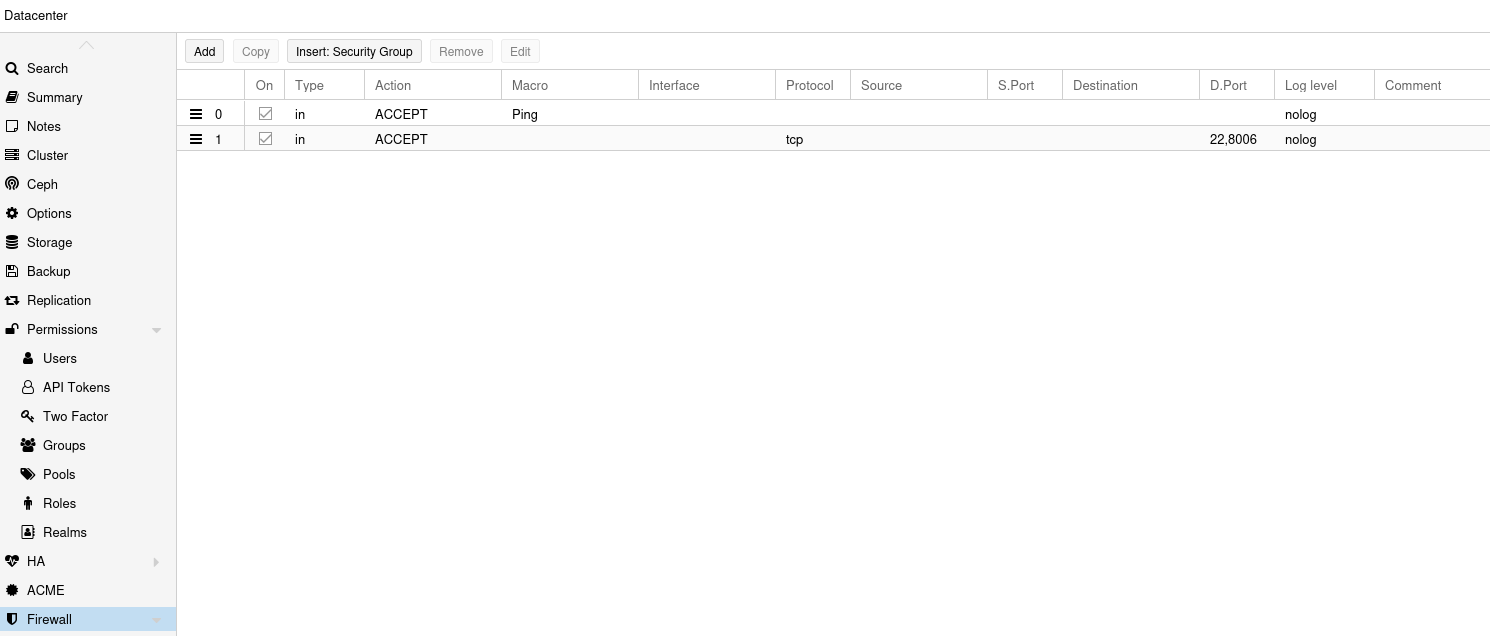The width and height of the screenshot is (1490, 636).
Task: Click the Insert: Security Group button
Action: click(354, 51)
